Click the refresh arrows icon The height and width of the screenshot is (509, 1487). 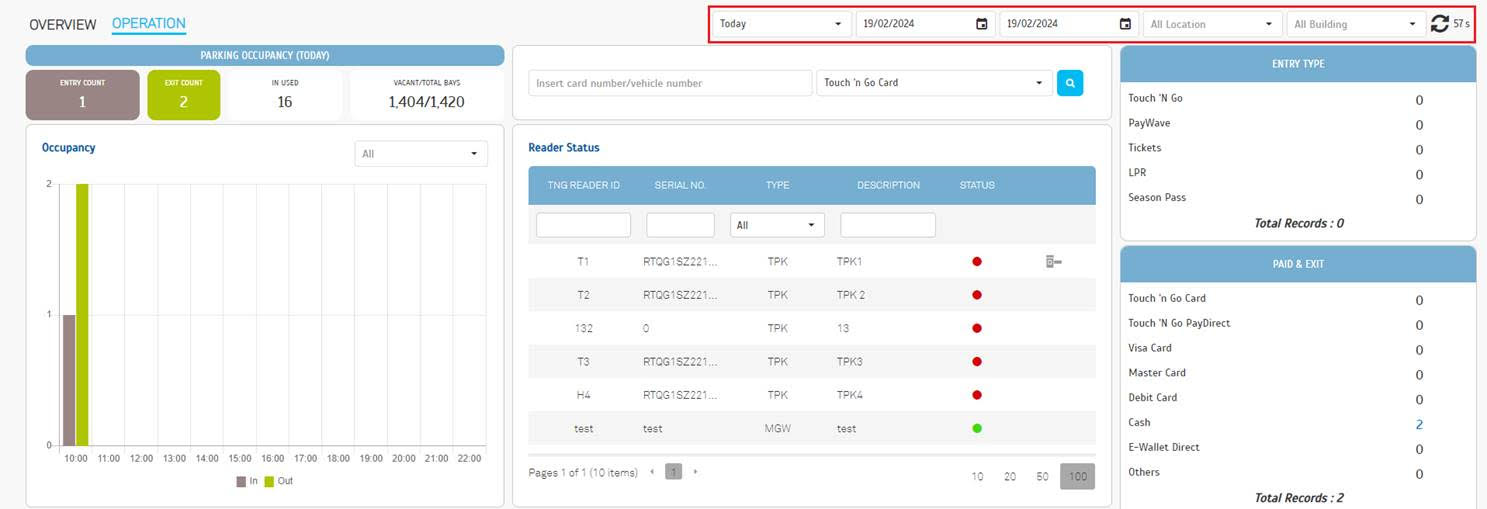click(1439, 24)
